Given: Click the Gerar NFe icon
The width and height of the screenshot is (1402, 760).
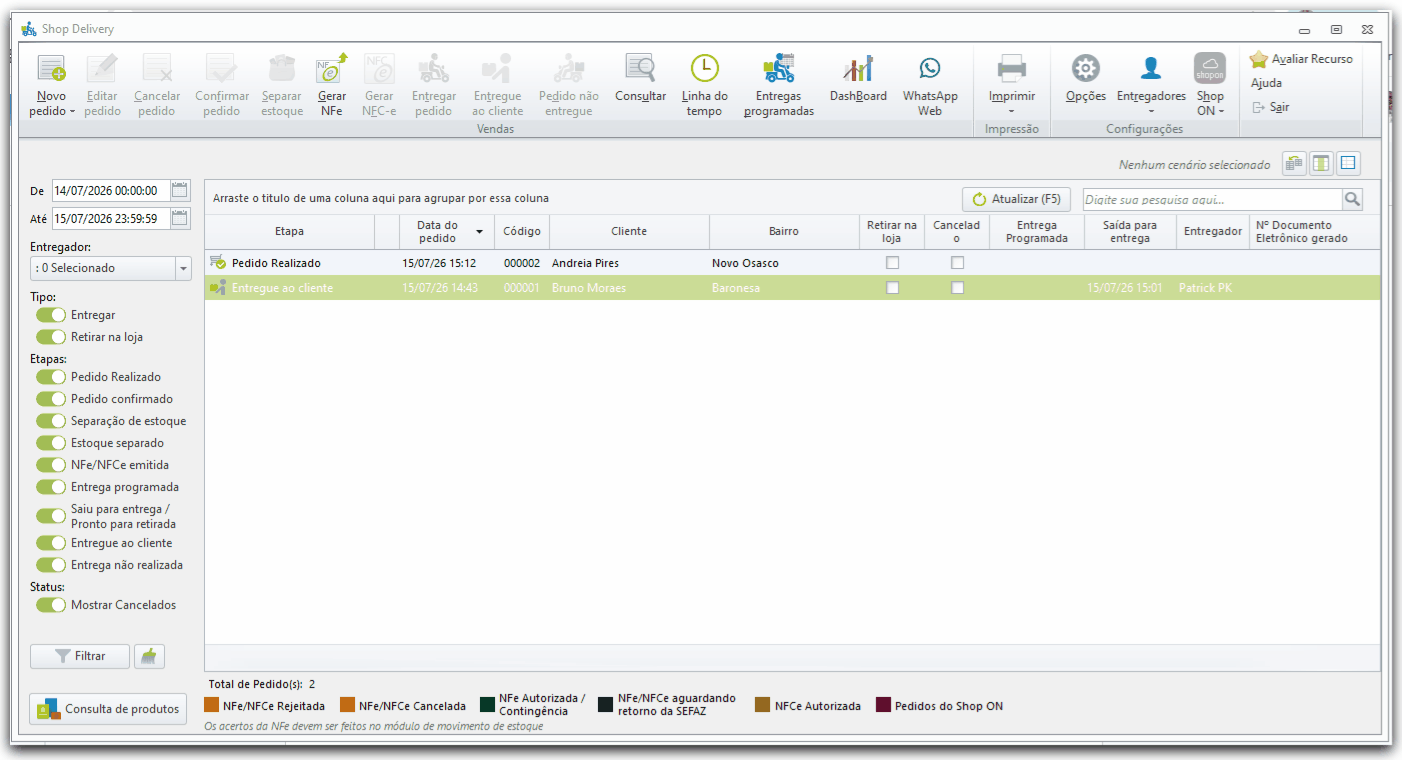Looking at the screenshot, I should [332, 68].
